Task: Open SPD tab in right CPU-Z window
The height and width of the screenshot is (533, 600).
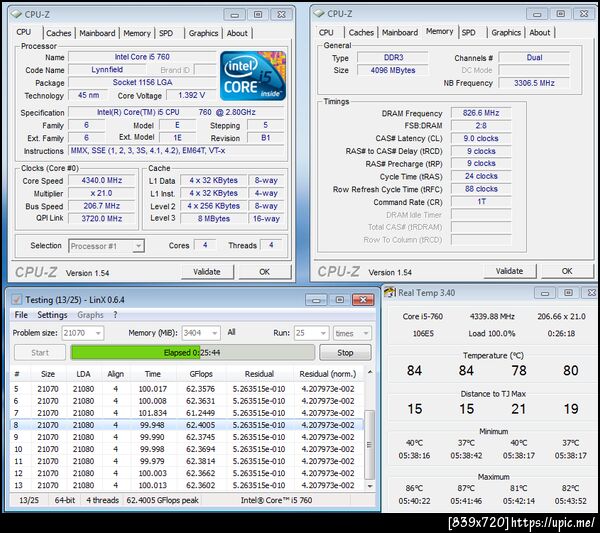Action: click(469, 33)
